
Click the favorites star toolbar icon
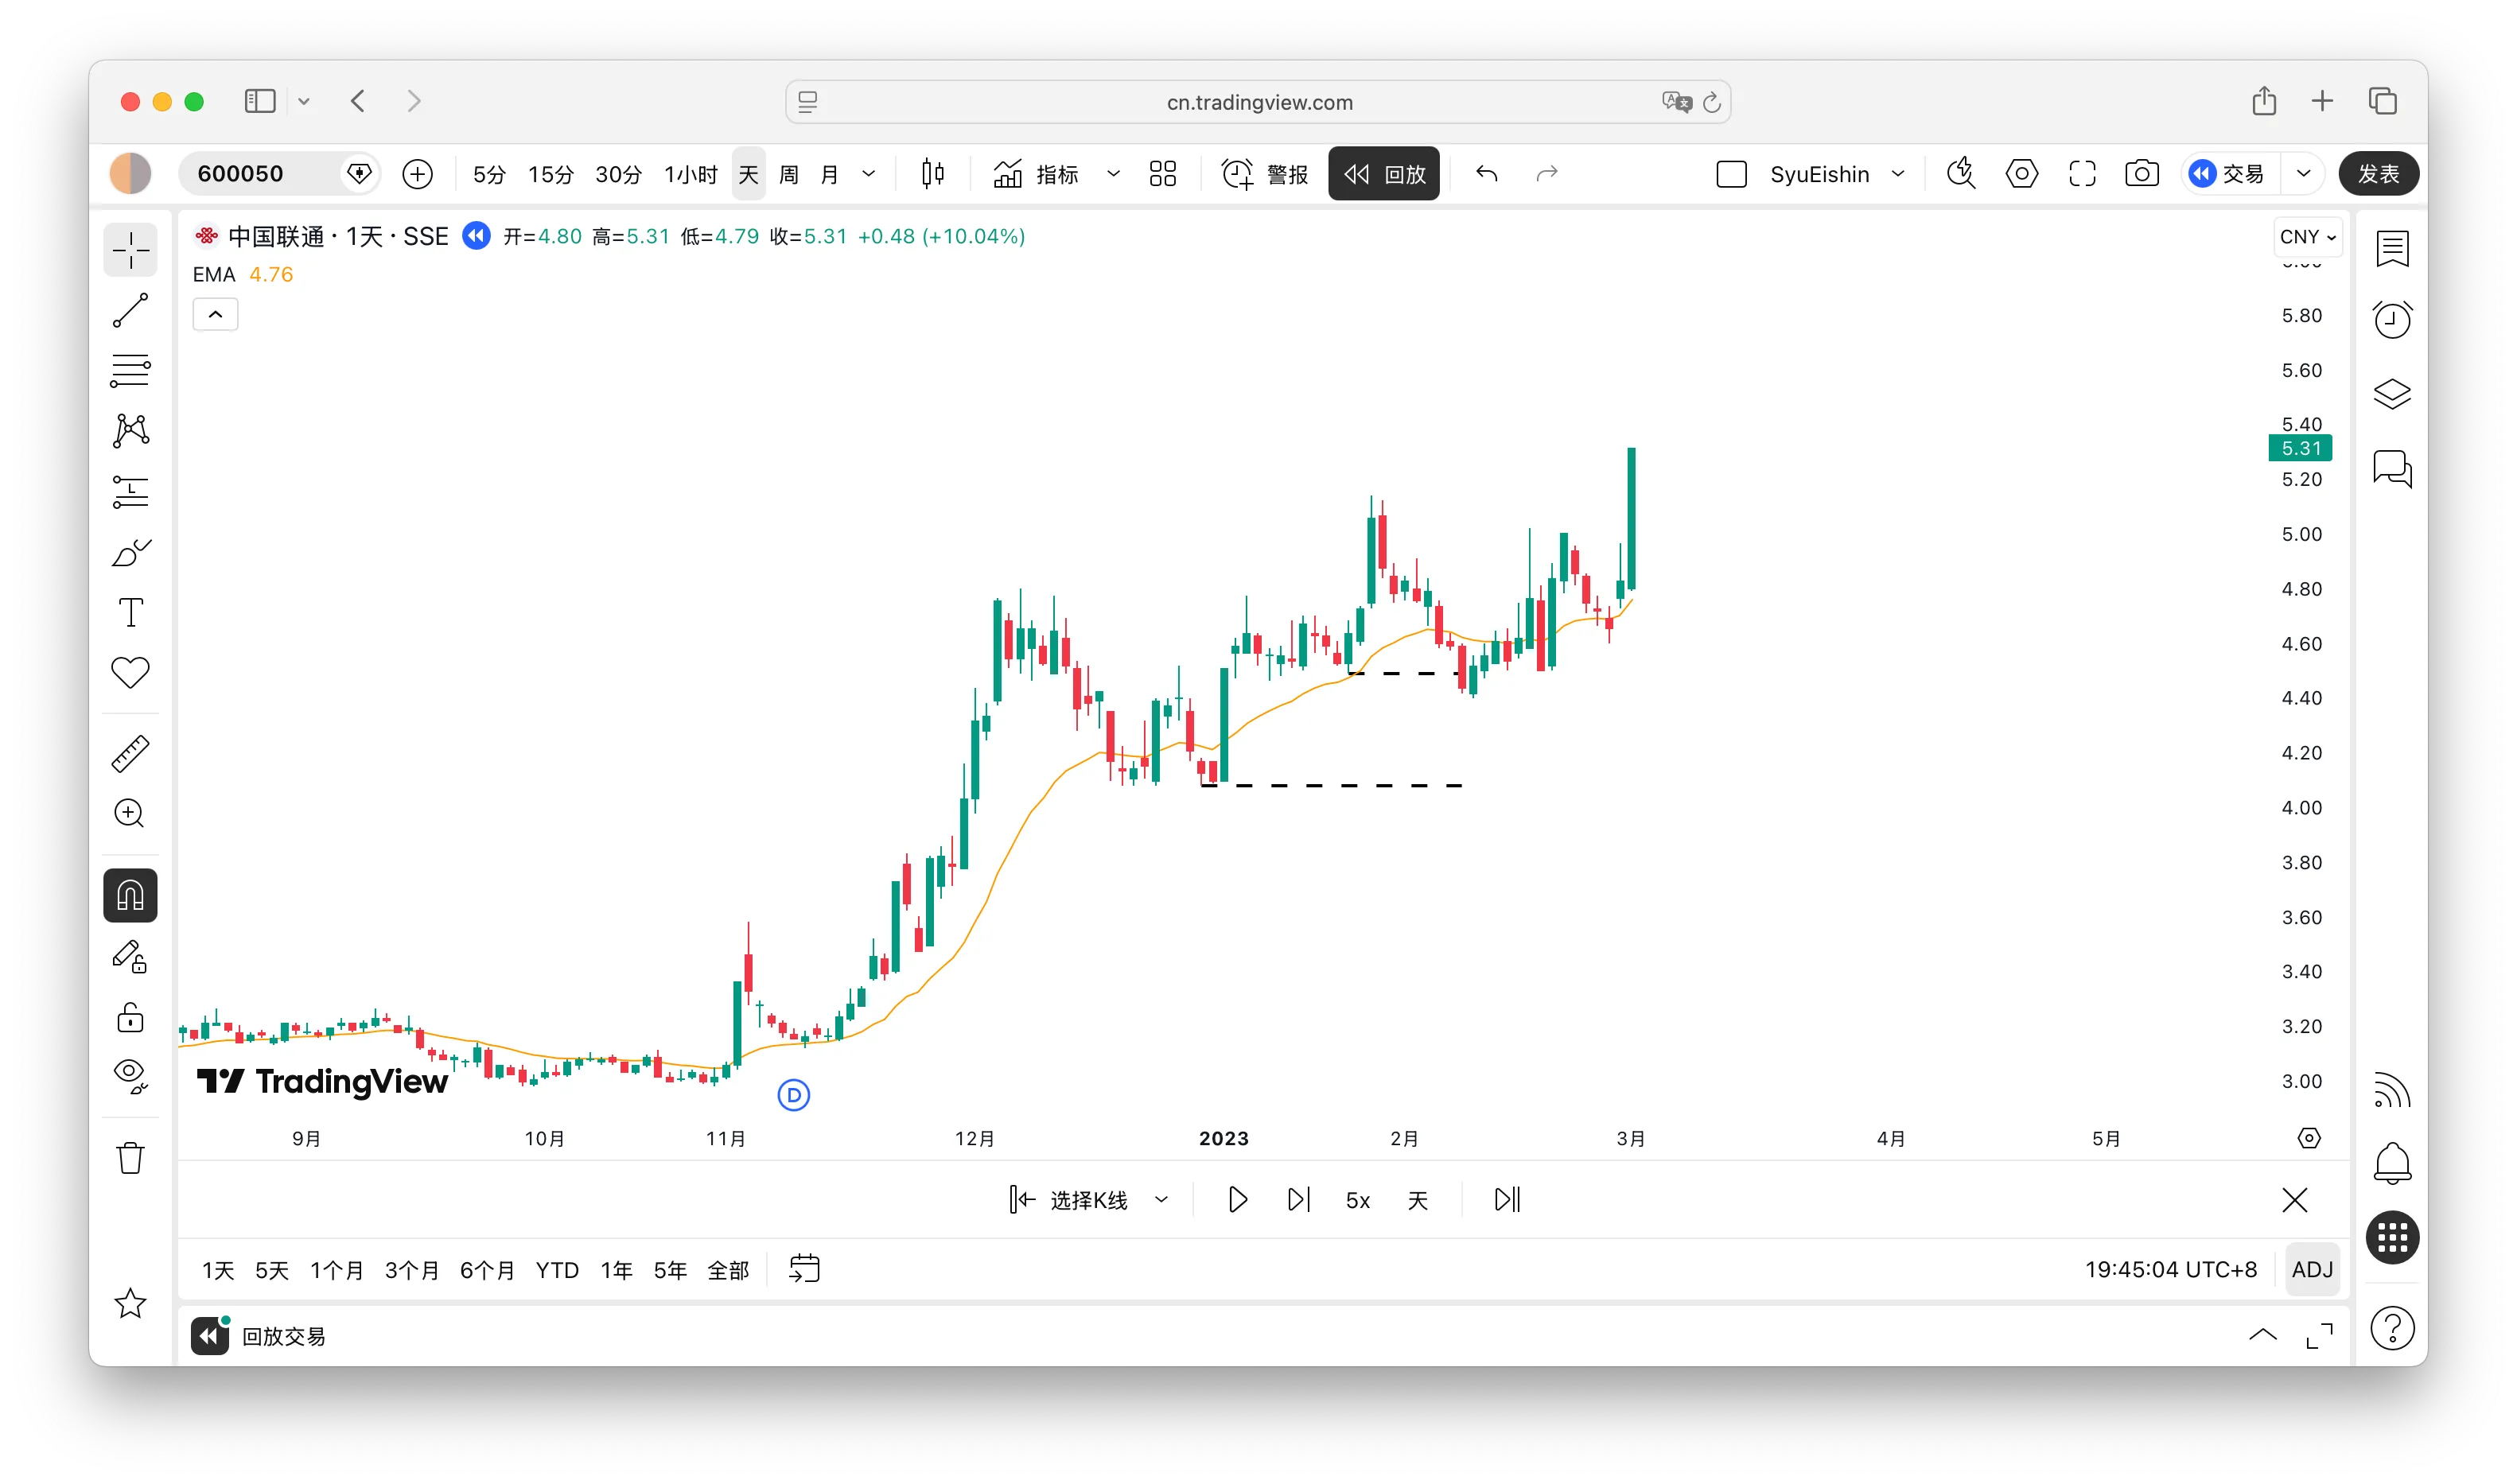click(130, 1303)
